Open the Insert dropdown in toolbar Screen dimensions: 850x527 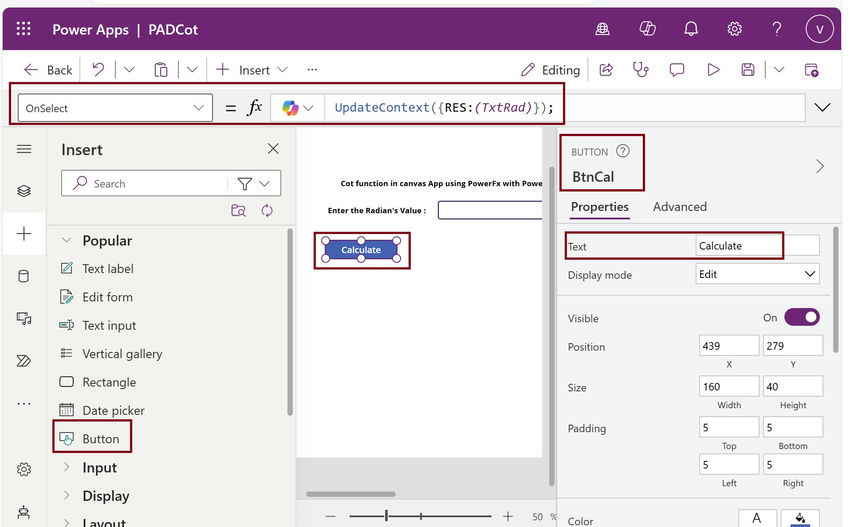[252, 69]
